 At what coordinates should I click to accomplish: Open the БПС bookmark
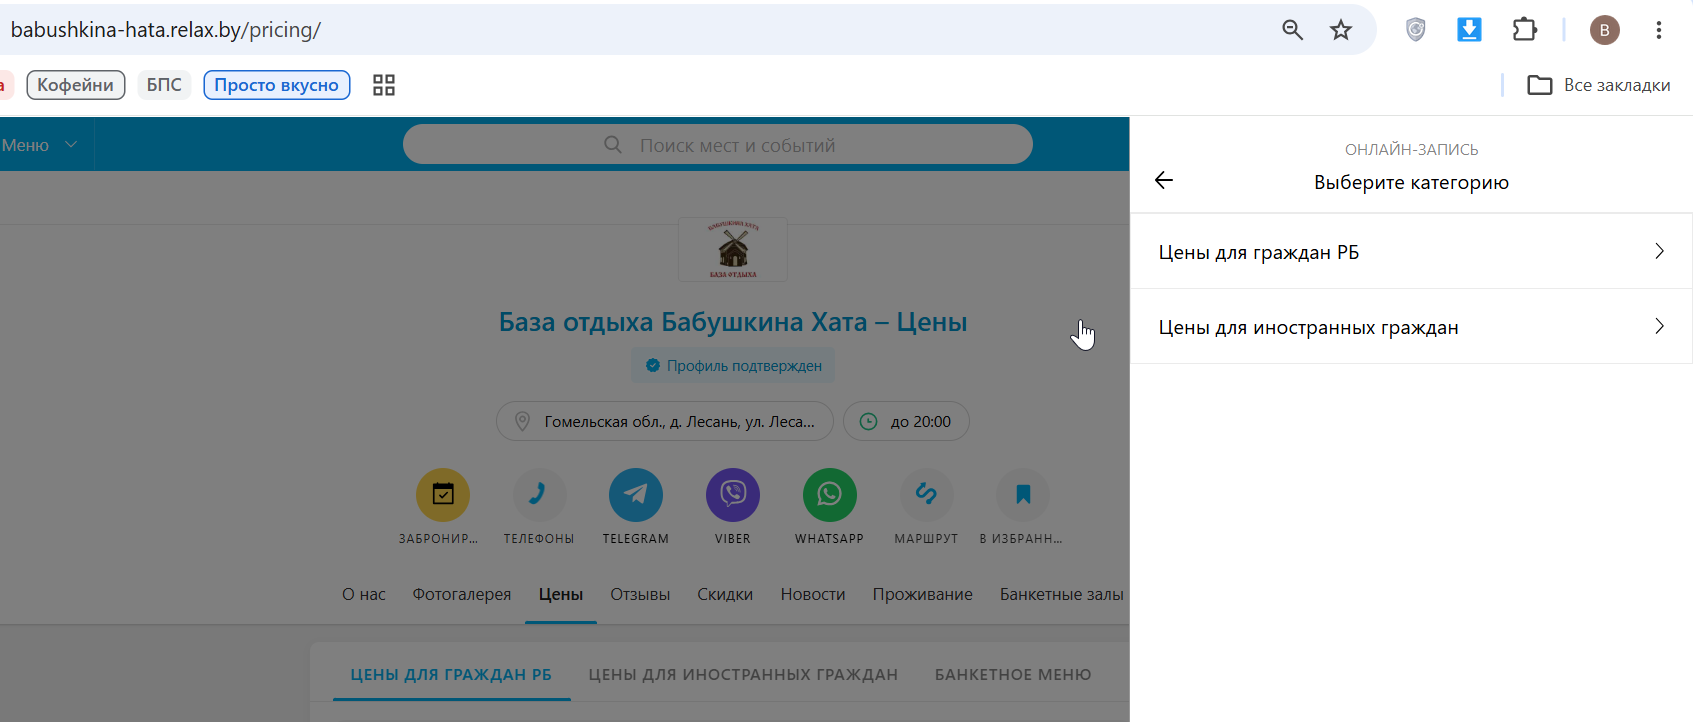[x=164, y=85]
